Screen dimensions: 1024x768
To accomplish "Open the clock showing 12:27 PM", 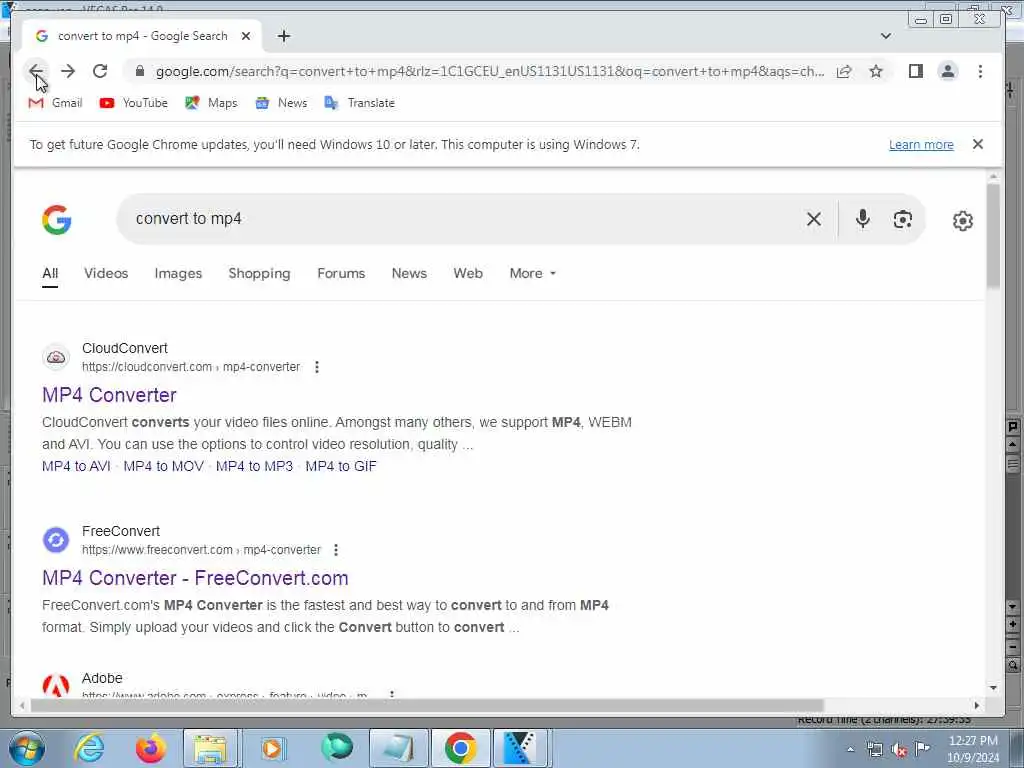I will (x=973, y=748).
